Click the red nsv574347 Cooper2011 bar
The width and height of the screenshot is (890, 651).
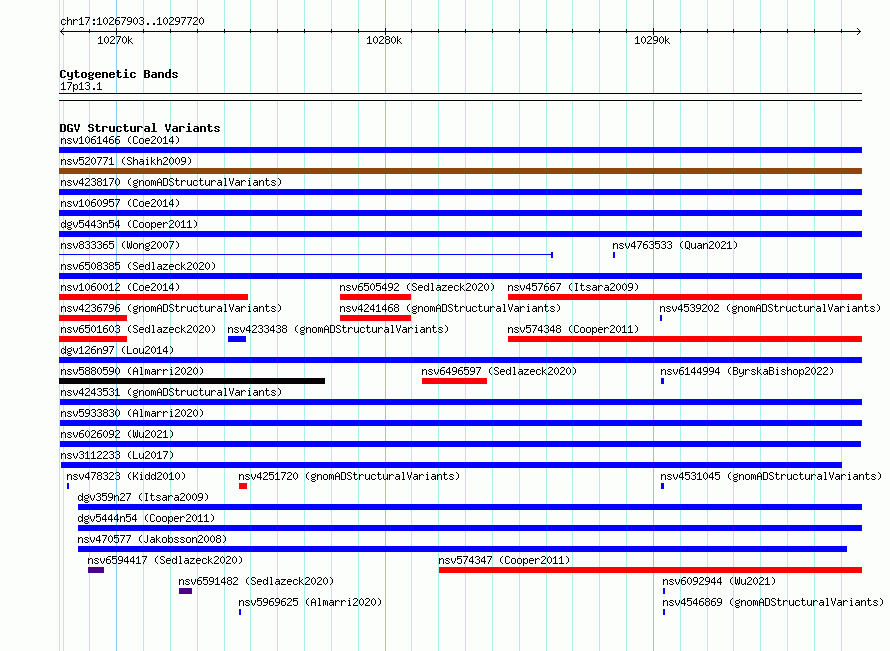(x=650, y=570)
